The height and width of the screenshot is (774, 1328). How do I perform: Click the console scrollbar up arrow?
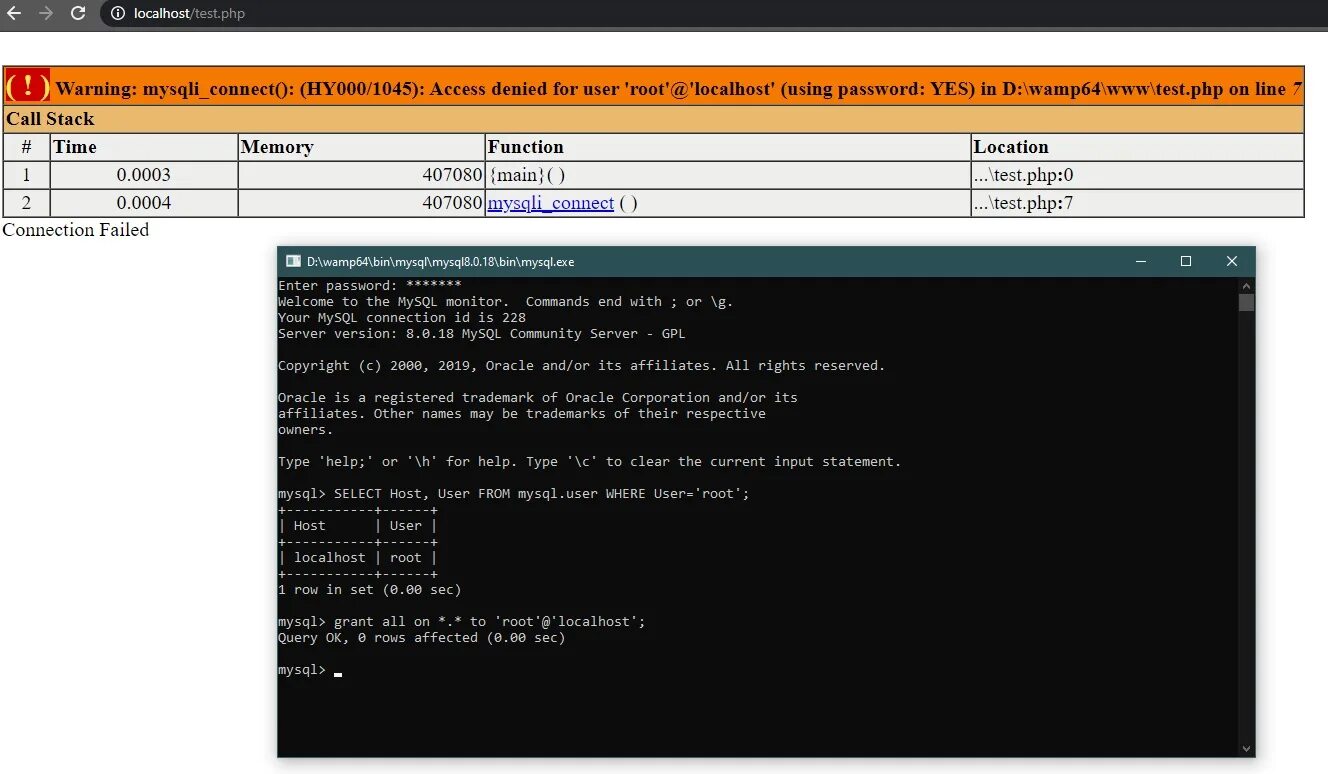[1246, 285]
